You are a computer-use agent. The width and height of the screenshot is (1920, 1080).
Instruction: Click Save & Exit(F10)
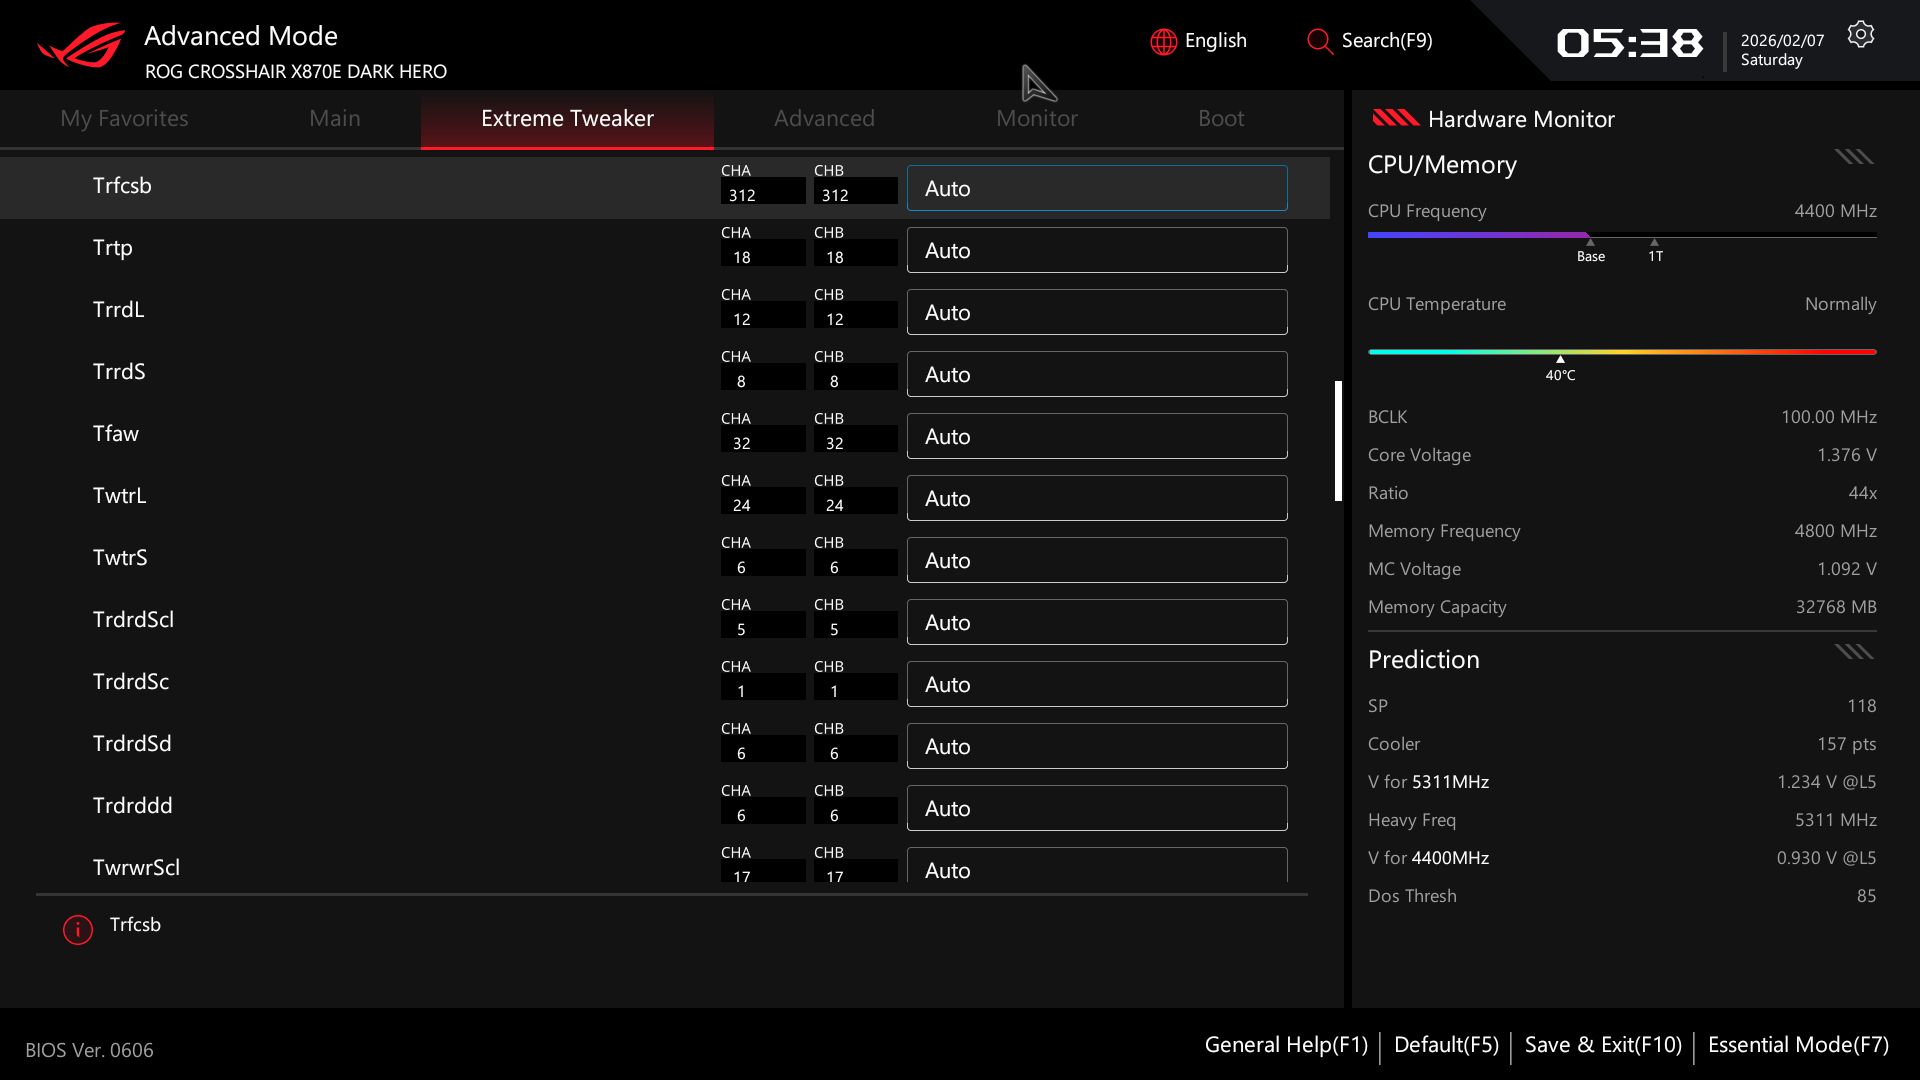[x=1602, y=1045]
